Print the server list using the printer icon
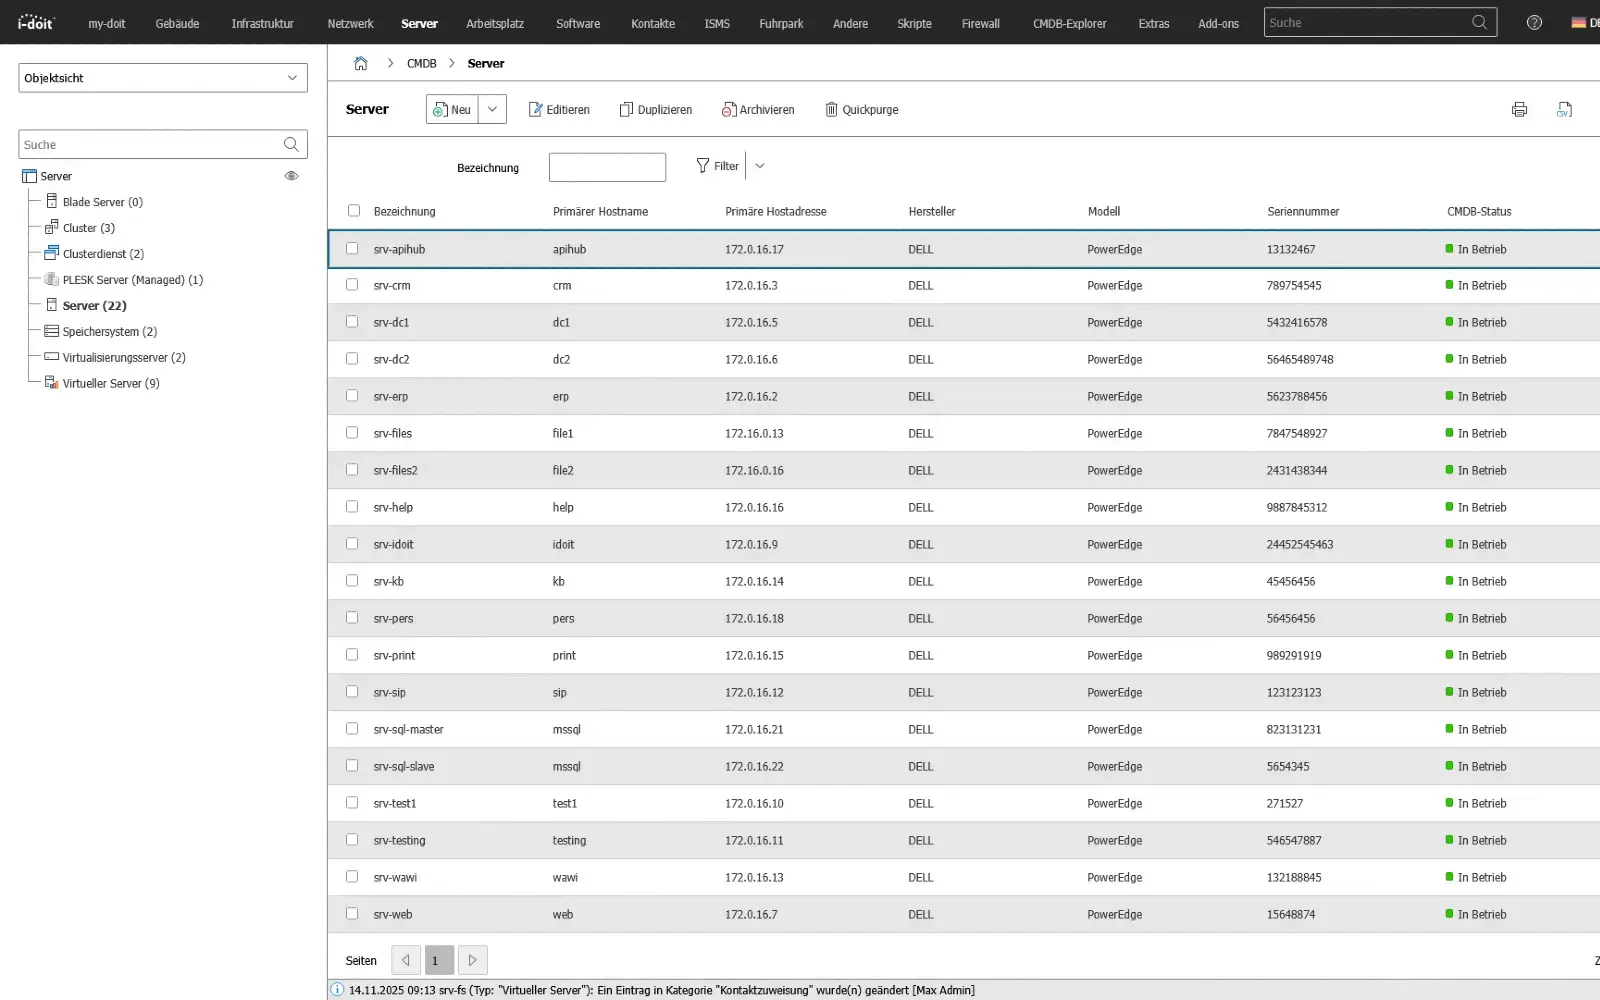The image size is (1600, 1000). [x=1520, y=109]
